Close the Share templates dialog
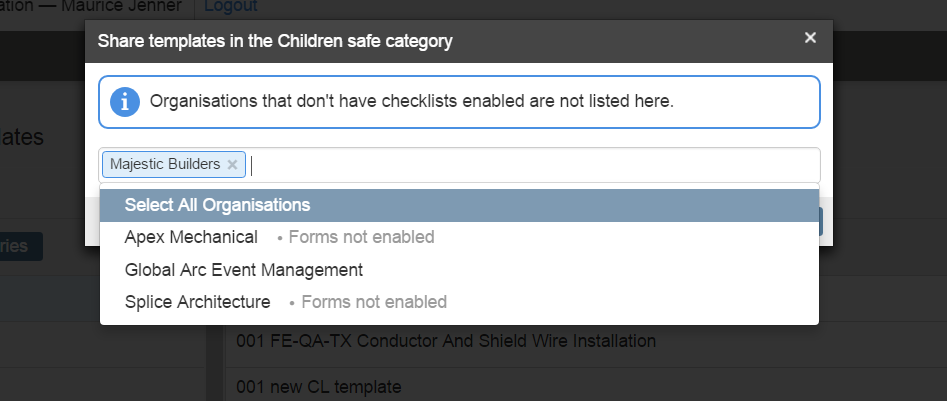Image resolution: width=947 pixels, height=401 pixels. click(x=810, y=38)
